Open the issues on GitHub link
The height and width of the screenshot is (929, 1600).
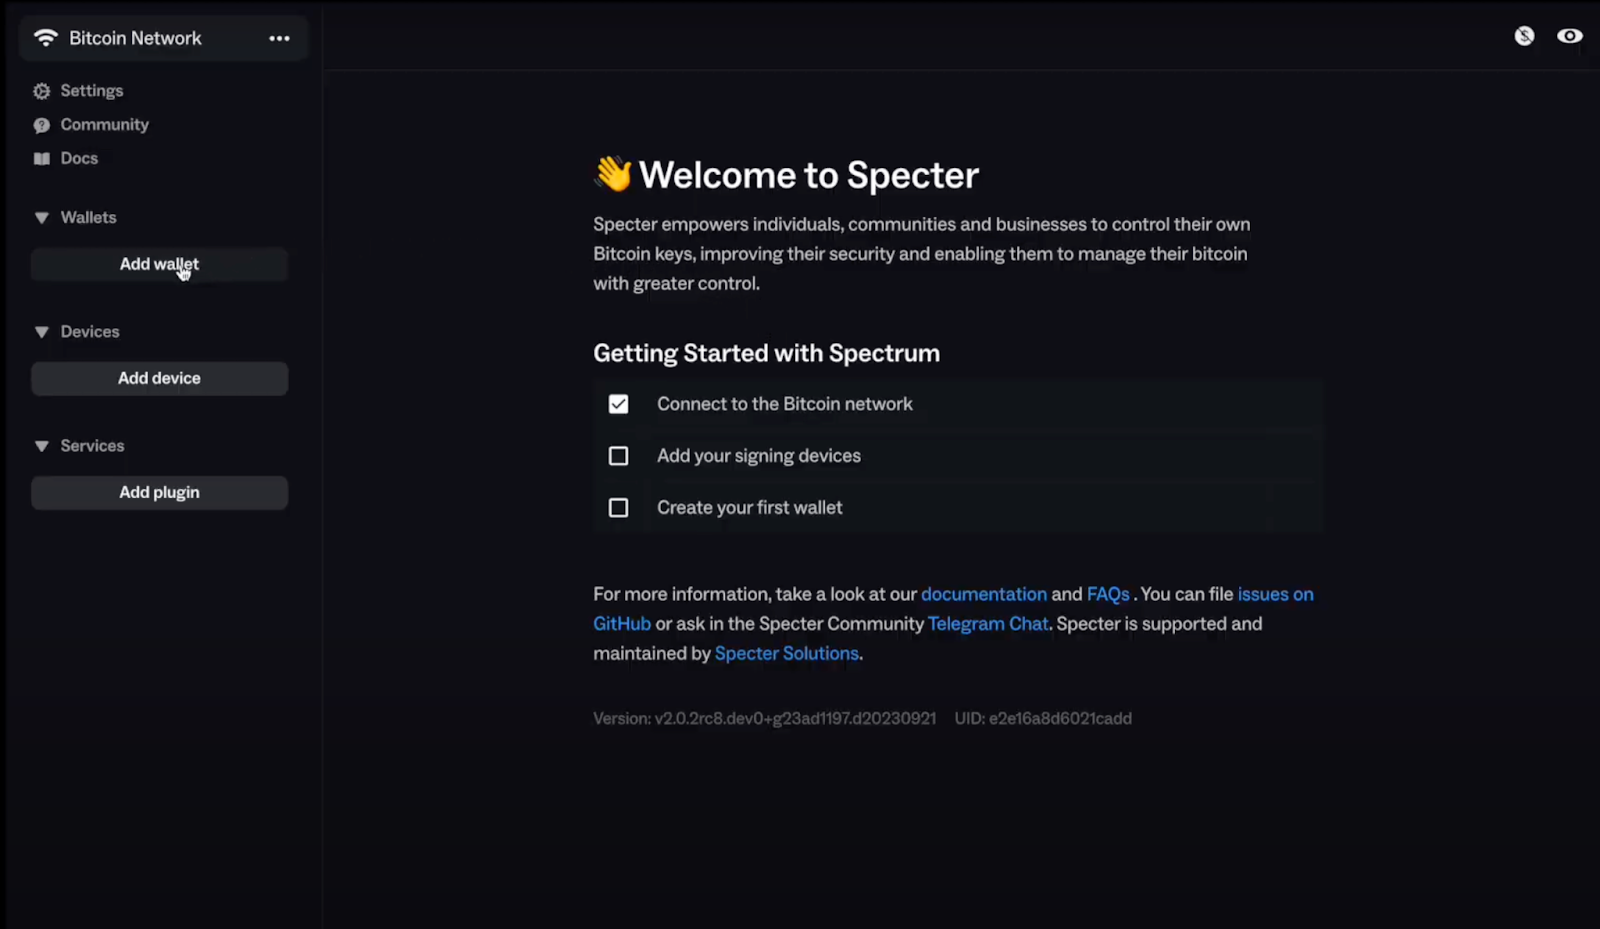pos(1275,594)
